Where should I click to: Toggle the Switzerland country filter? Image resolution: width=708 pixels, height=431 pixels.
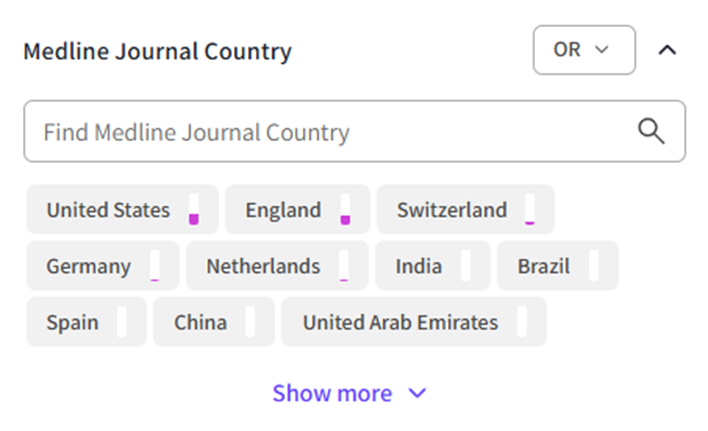[452, 210]
